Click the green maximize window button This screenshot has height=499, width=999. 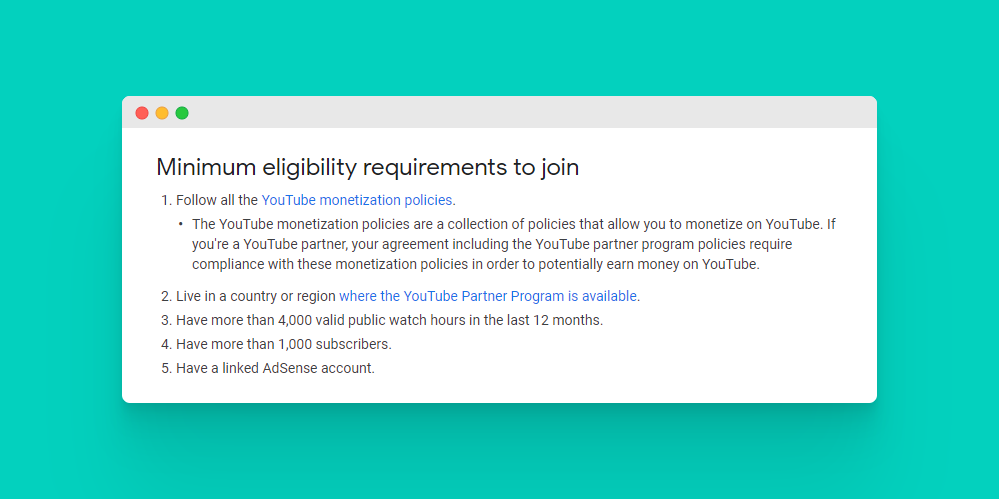[x=182, y=113]
